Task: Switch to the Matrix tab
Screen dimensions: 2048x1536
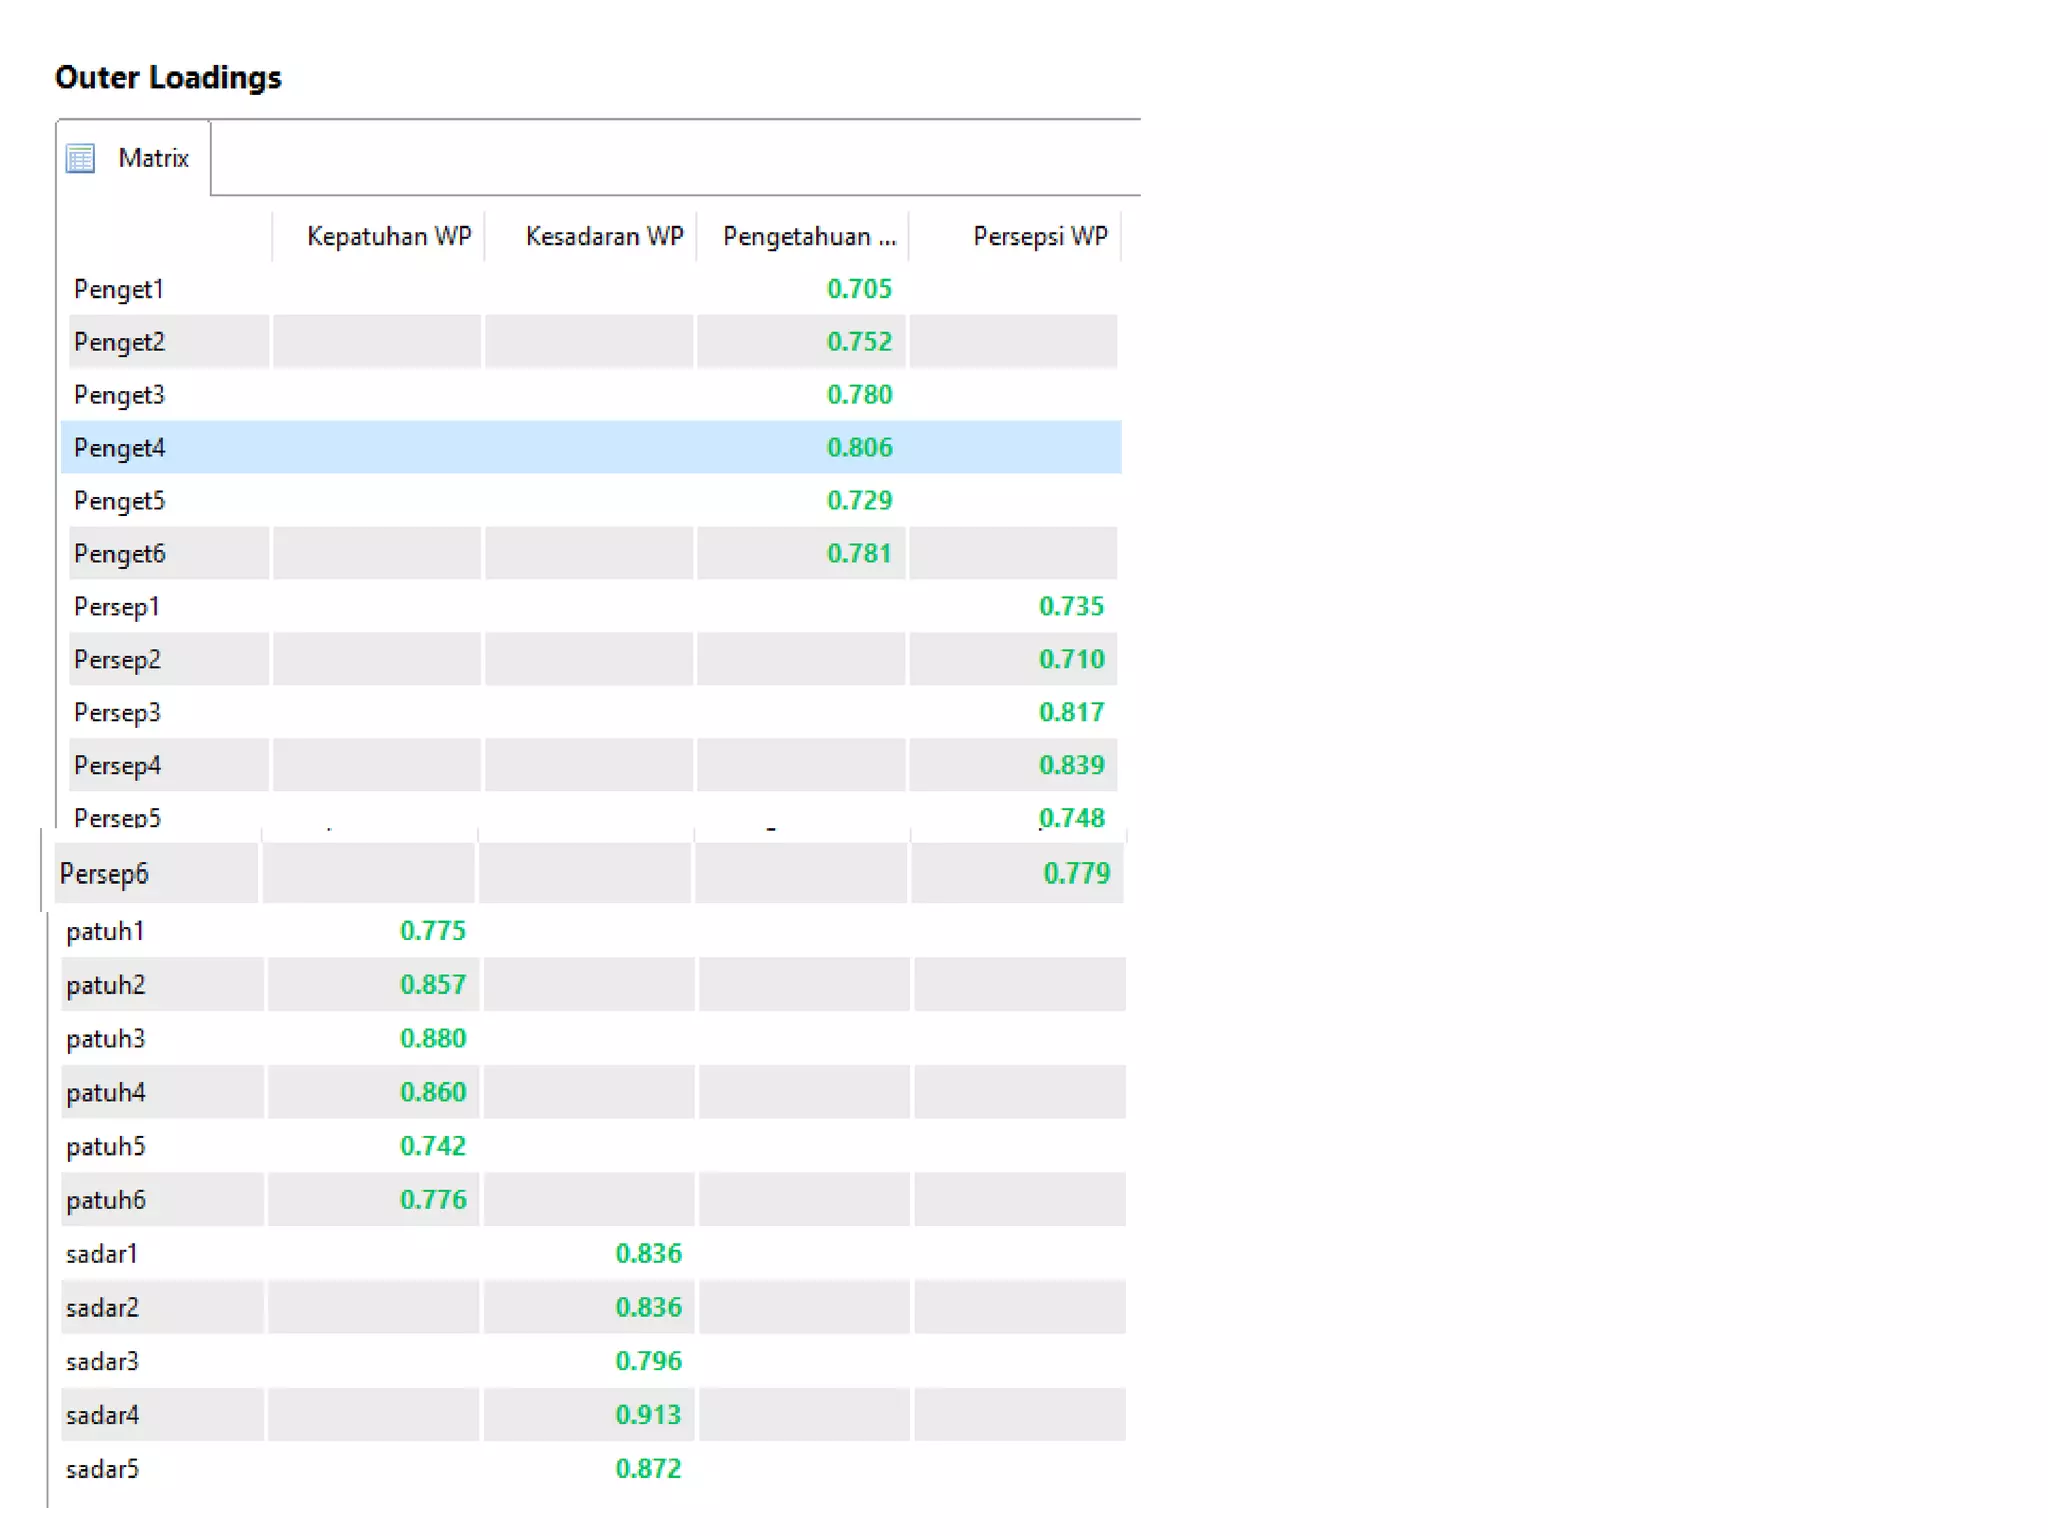Action: tap(152, 158)
